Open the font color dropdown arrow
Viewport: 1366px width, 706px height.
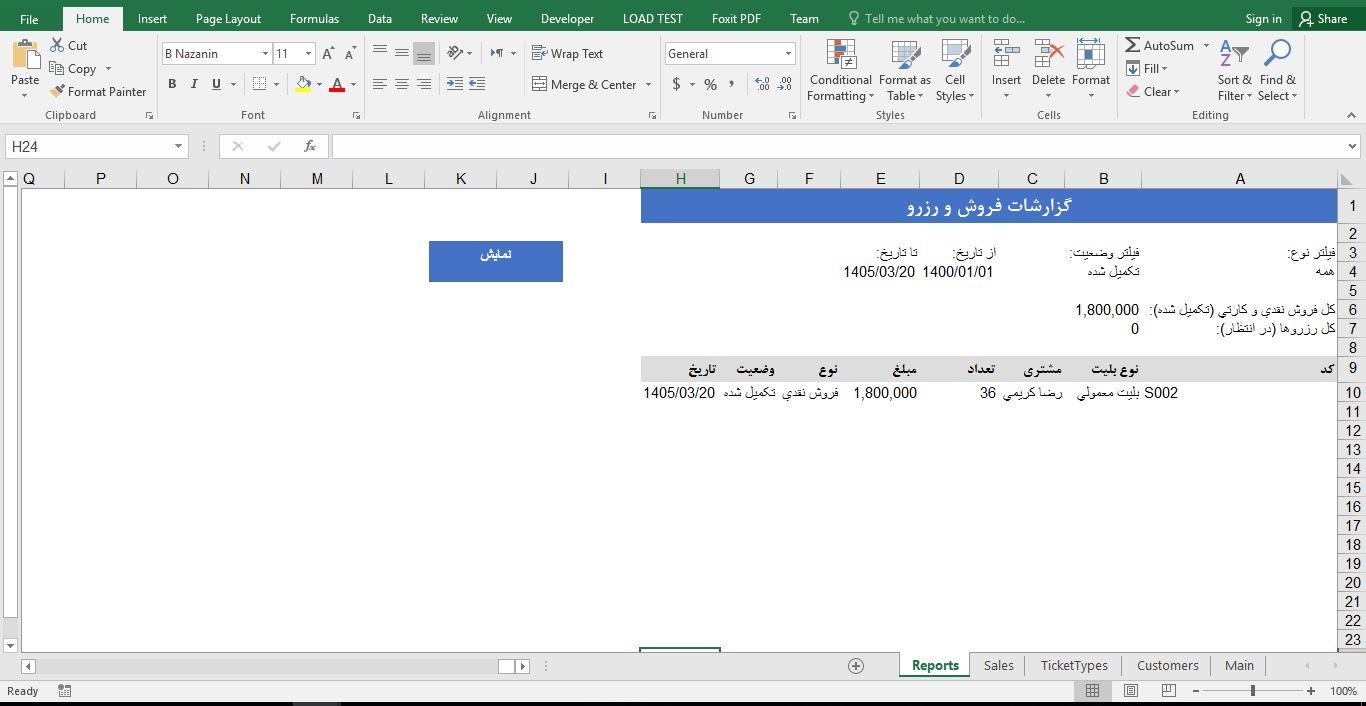[353, 85]
